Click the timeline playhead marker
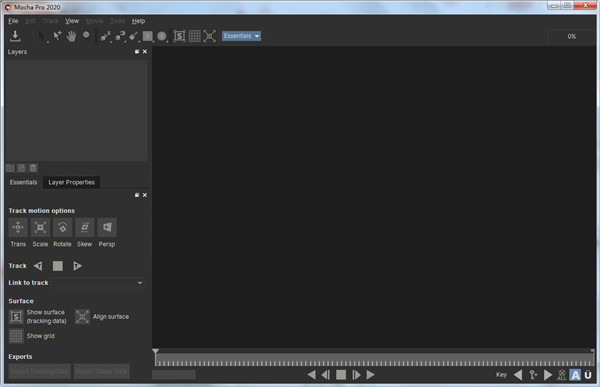This screenshot has height=387, width=600. click(x=155, y=351)
